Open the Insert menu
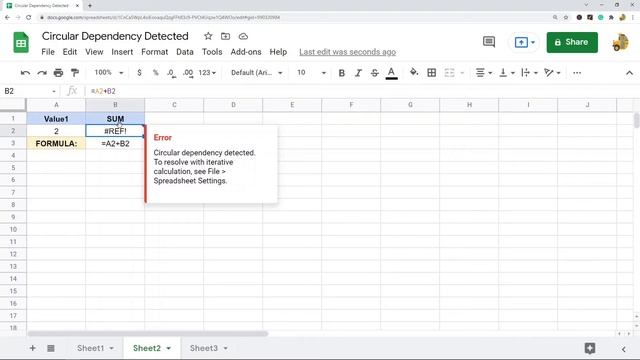The image size is (640, 360). pyautogui.click(x=122, y=52)
